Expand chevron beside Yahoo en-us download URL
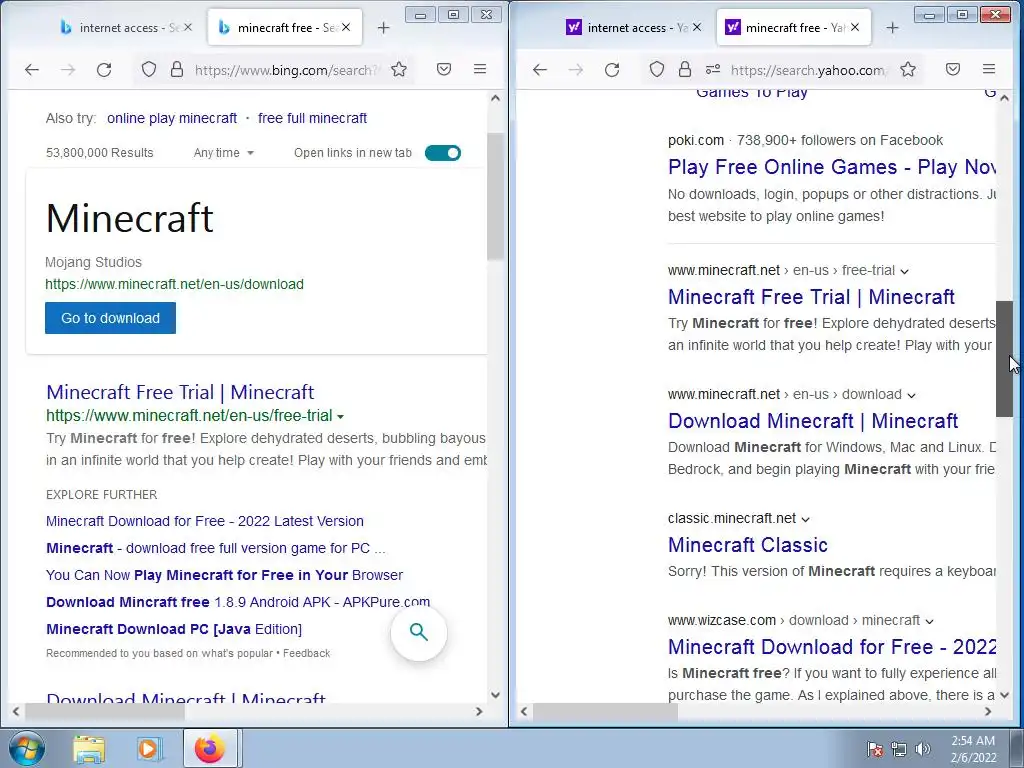 point(912,395)
